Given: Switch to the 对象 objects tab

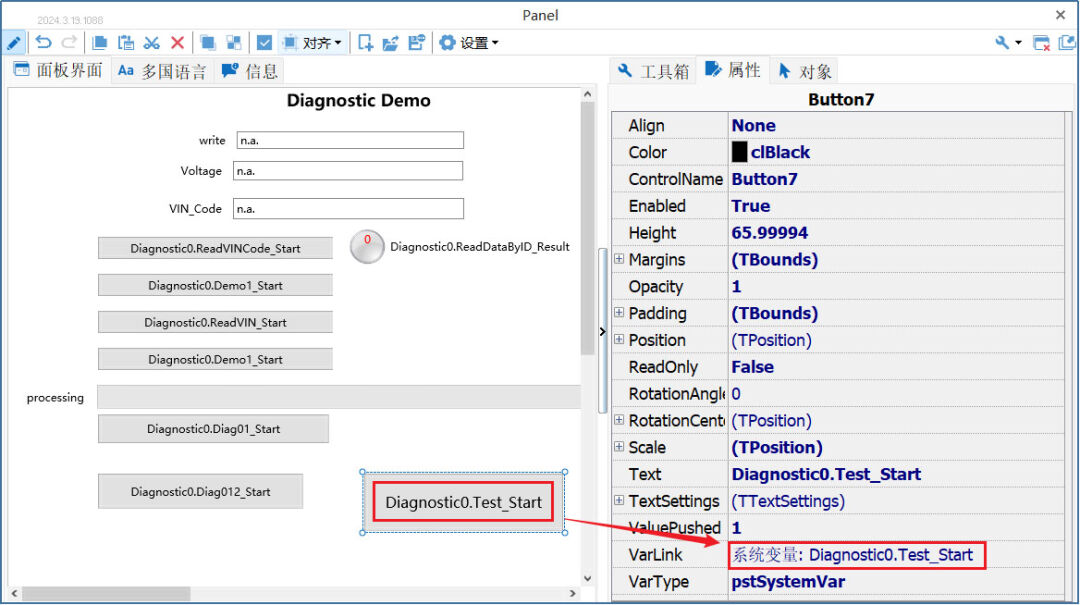Looking at the screenshot, I should pos(804,71).
